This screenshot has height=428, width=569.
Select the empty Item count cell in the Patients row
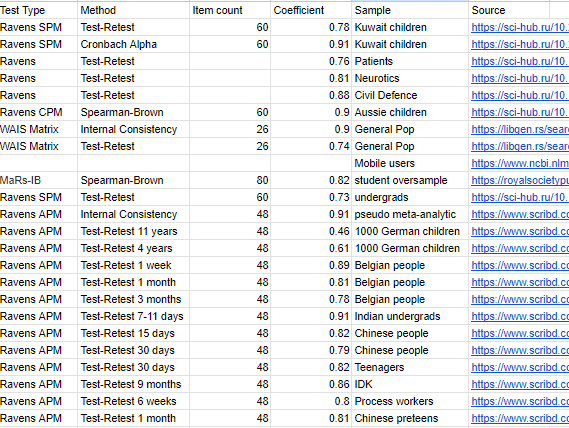[230, 61]
